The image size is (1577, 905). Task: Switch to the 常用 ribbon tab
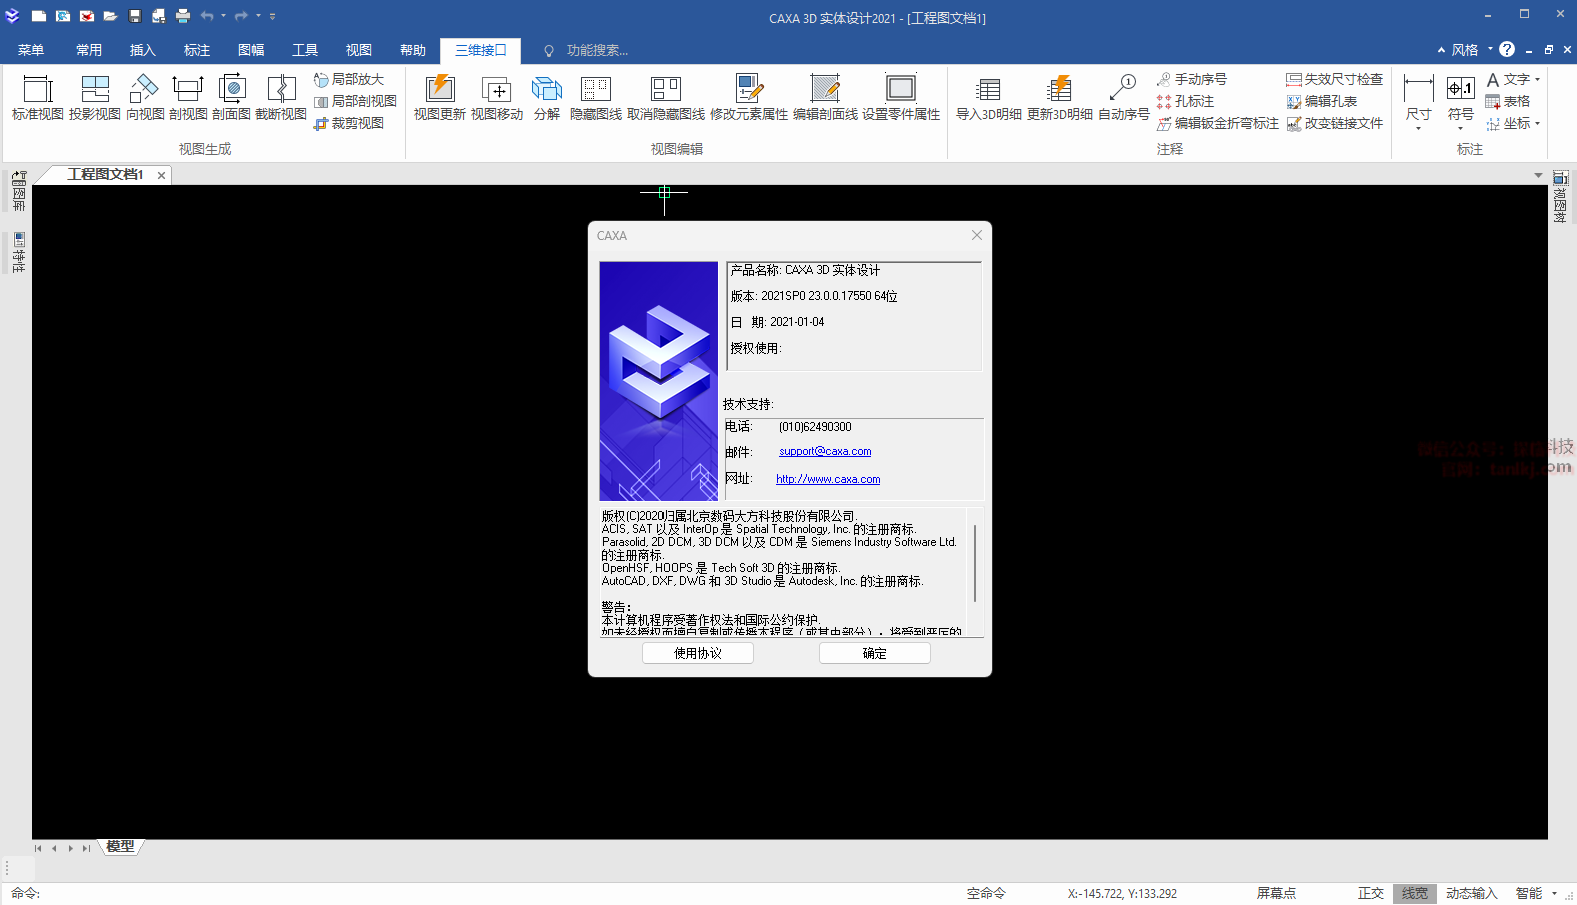89,50
